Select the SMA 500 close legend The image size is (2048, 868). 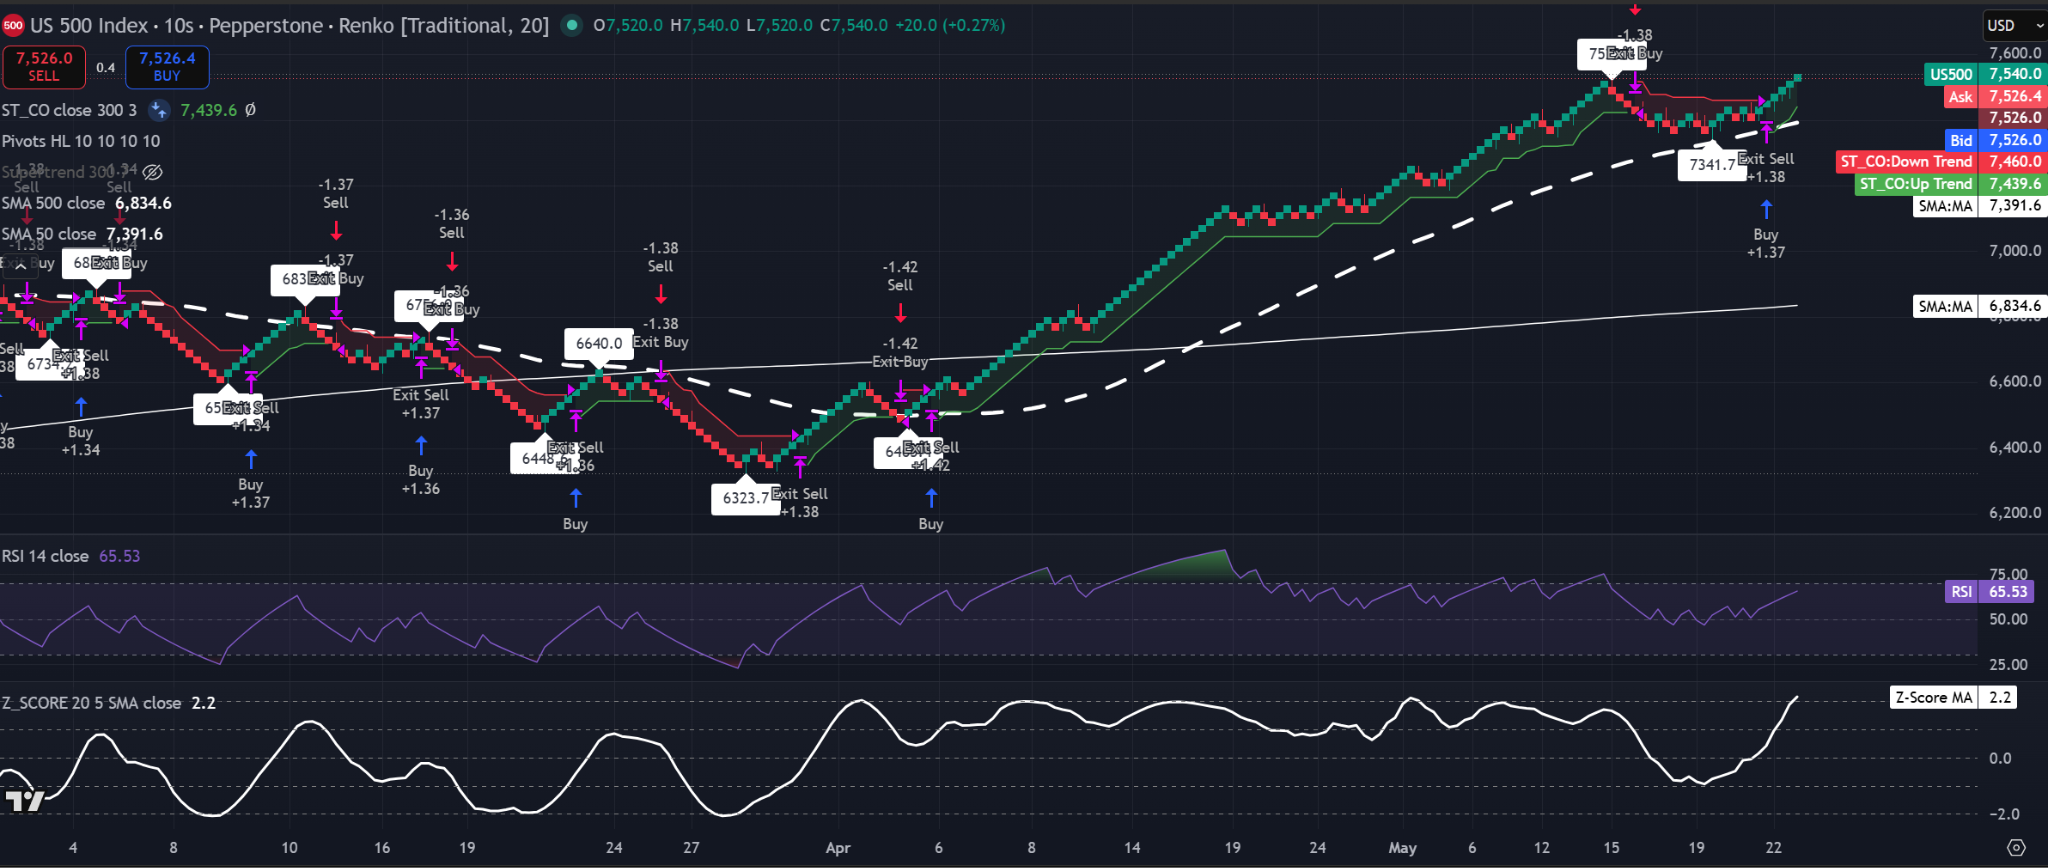[x=53, y=203]
